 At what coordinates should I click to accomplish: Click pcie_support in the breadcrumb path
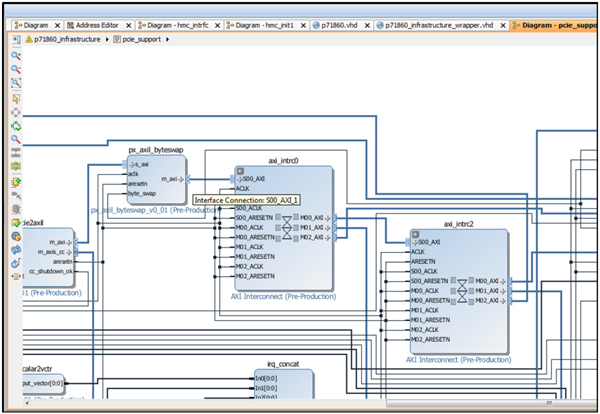141,38
